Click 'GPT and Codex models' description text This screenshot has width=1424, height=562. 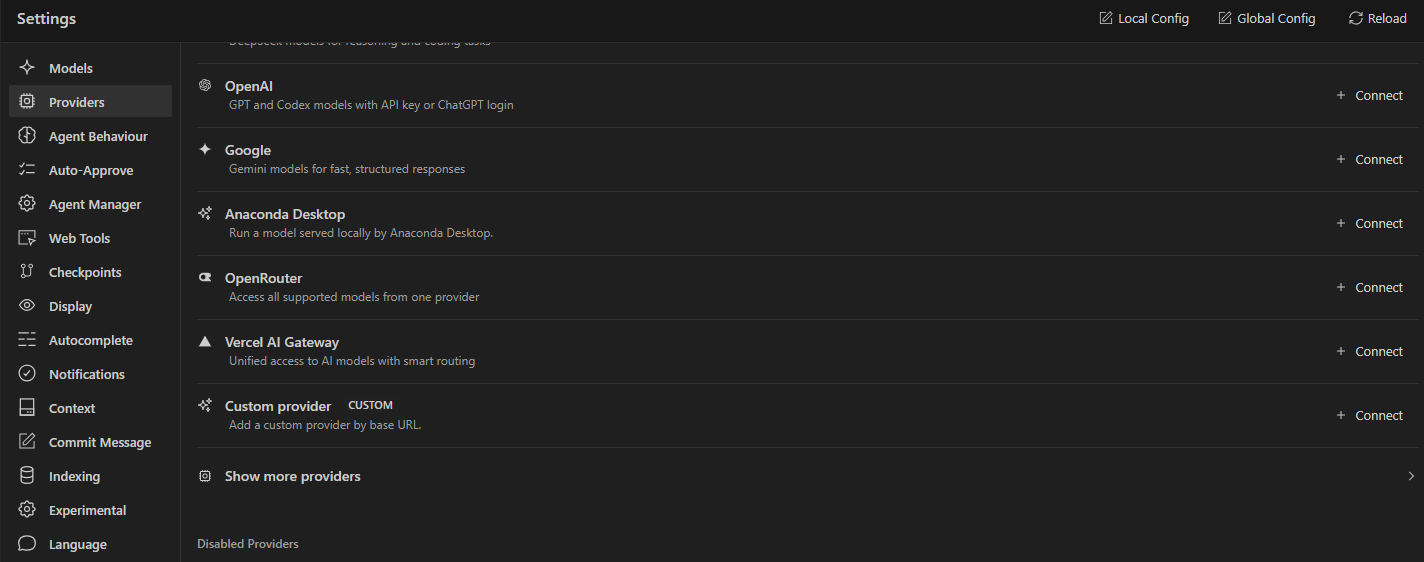[371, 105]
